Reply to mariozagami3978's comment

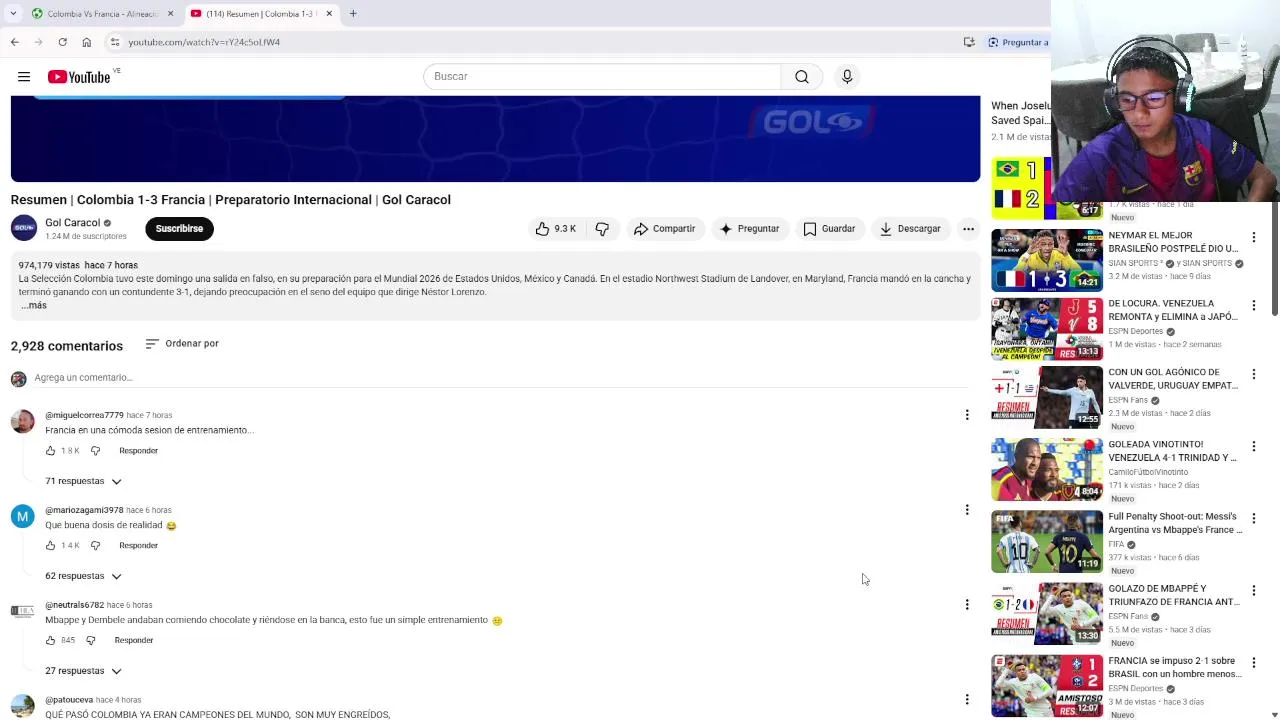[x=138, y=546]
